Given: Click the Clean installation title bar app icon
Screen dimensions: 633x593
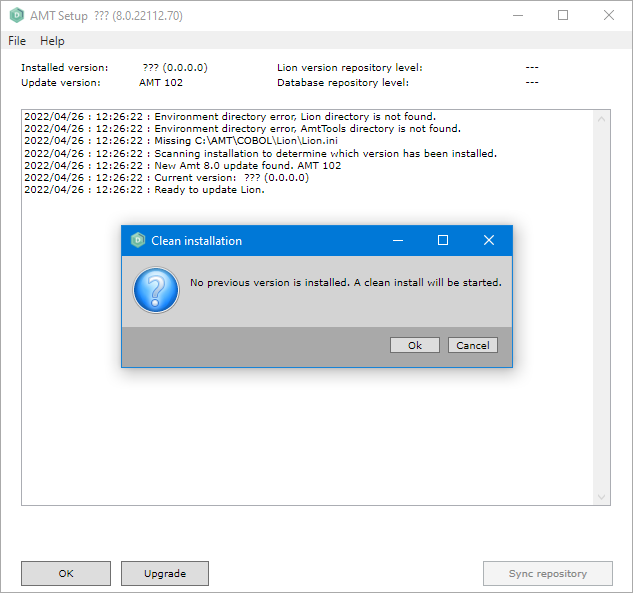Looking at the screenshot, I should coord(138,240).
